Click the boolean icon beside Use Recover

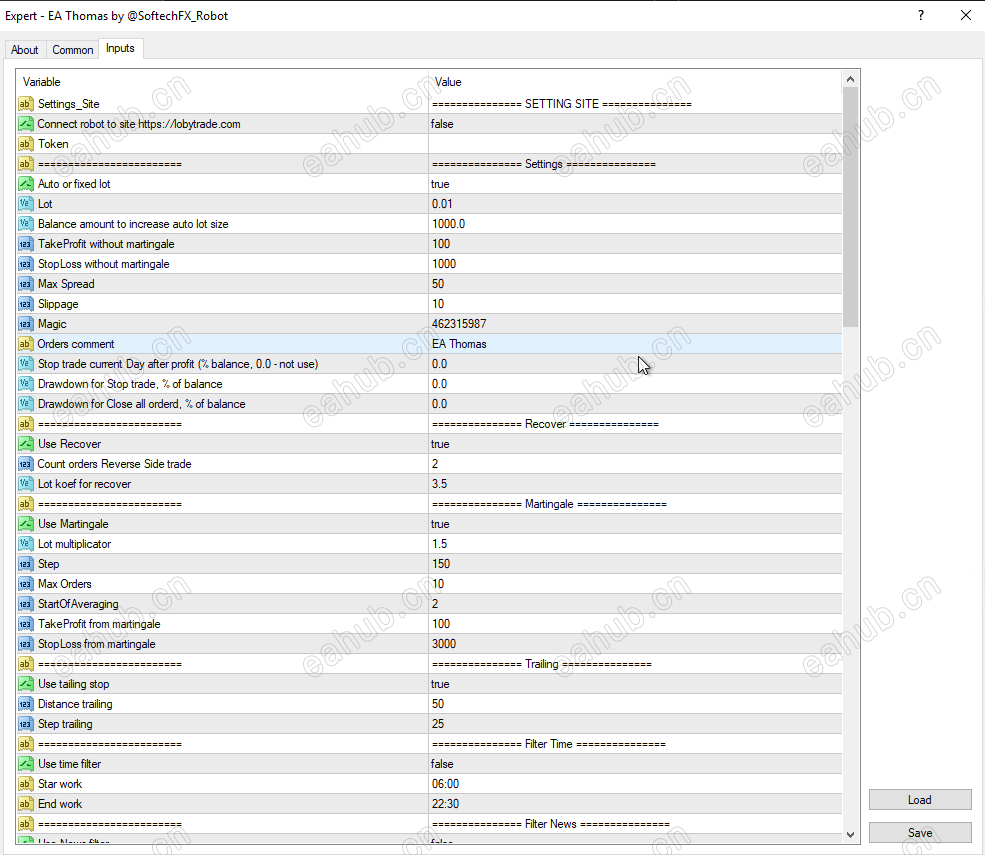coord(26,444)
